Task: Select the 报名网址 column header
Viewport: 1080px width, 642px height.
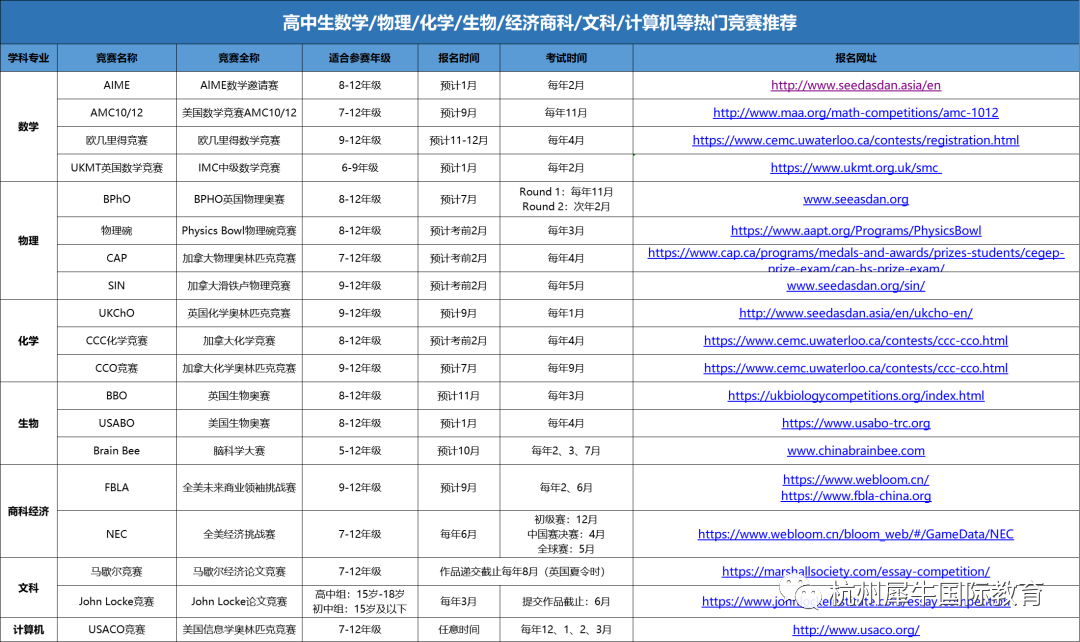Action: click(x=855, y=58)
